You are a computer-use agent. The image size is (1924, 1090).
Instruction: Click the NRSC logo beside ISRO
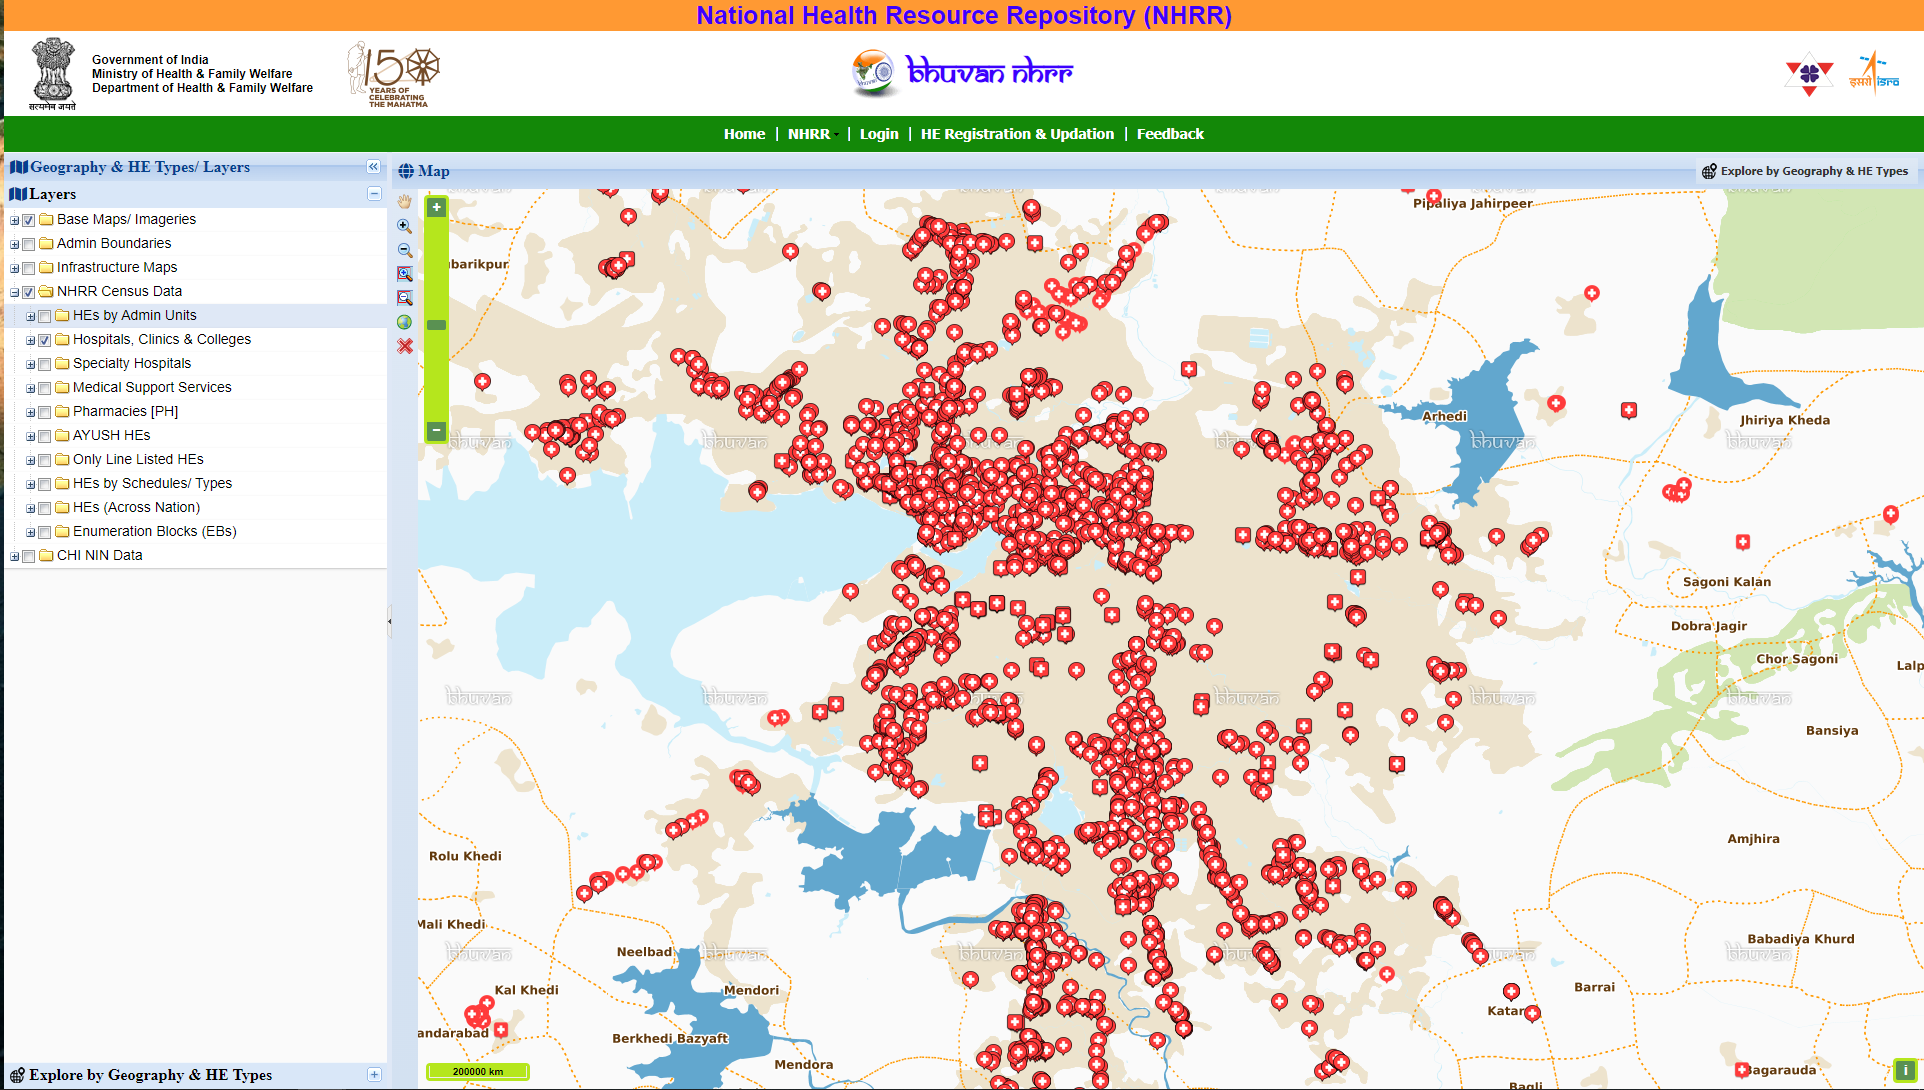click(1809, 74)
